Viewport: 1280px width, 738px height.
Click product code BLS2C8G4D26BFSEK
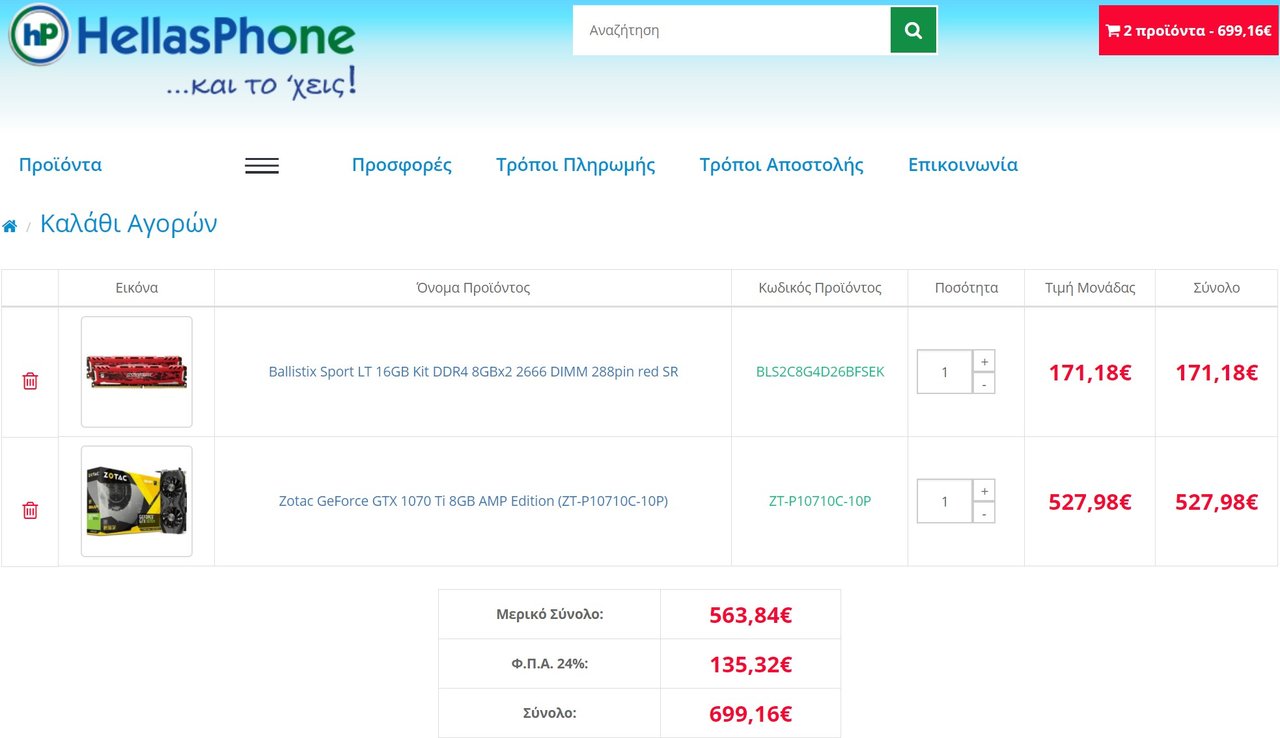click(820, 372)
